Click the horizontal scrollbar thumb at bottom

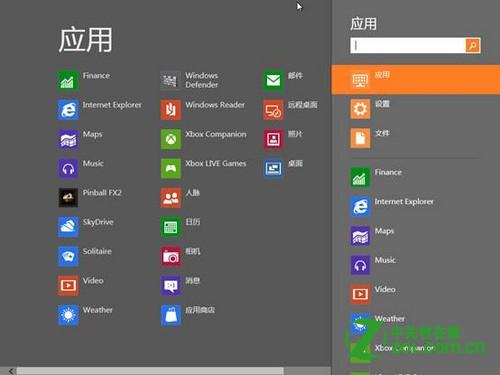150,371
